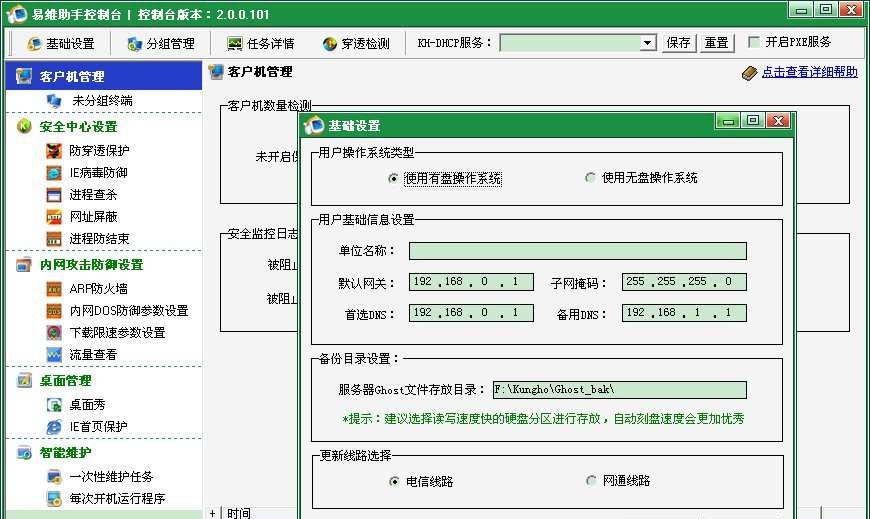The width and height of the screenshot is (870, 519).
Task: Click the 子网掩码 field
Action: pos(684,282)
